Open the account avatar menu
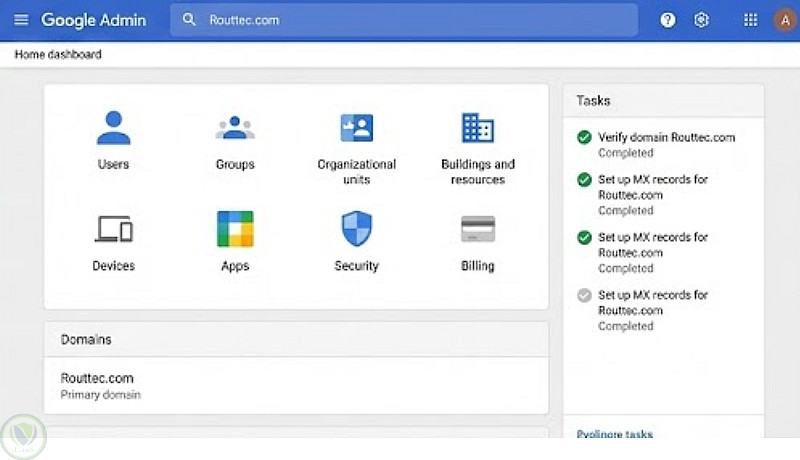This screenshot has width=800, height=460. click(x=783, y=20)
